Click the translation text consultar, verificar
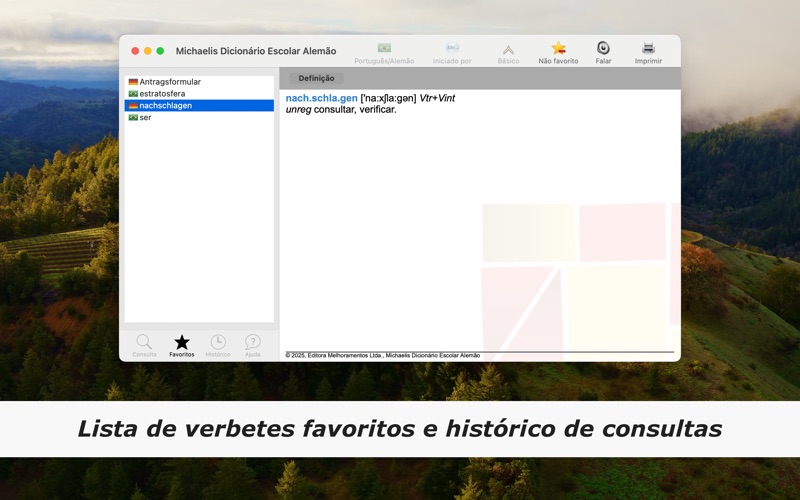The width and height of the screenshot is (800, 500). point(355,109)
